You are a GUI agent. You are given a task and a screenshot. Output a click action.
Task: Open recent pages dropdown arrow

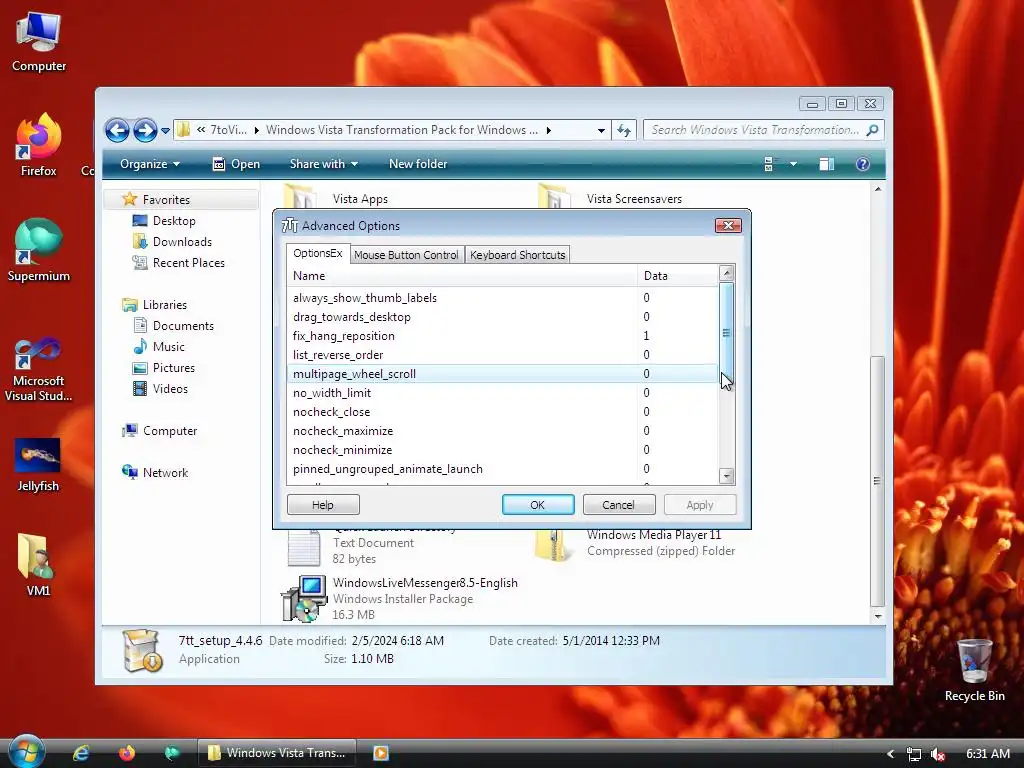(165, 131)
